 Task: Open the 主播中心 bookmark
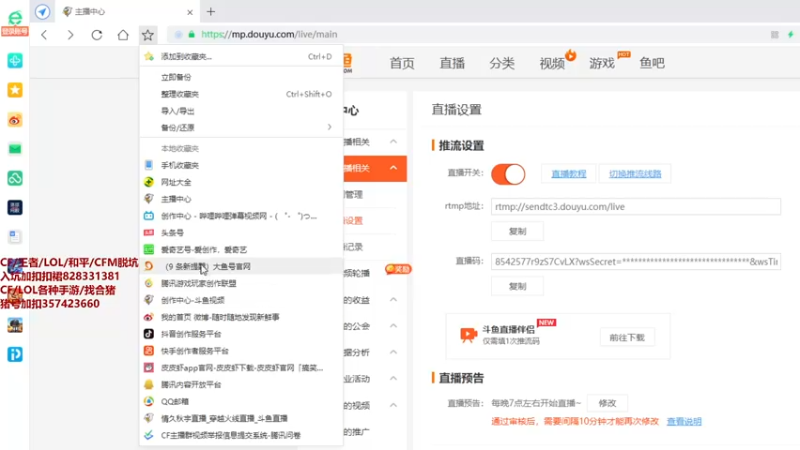241,199
